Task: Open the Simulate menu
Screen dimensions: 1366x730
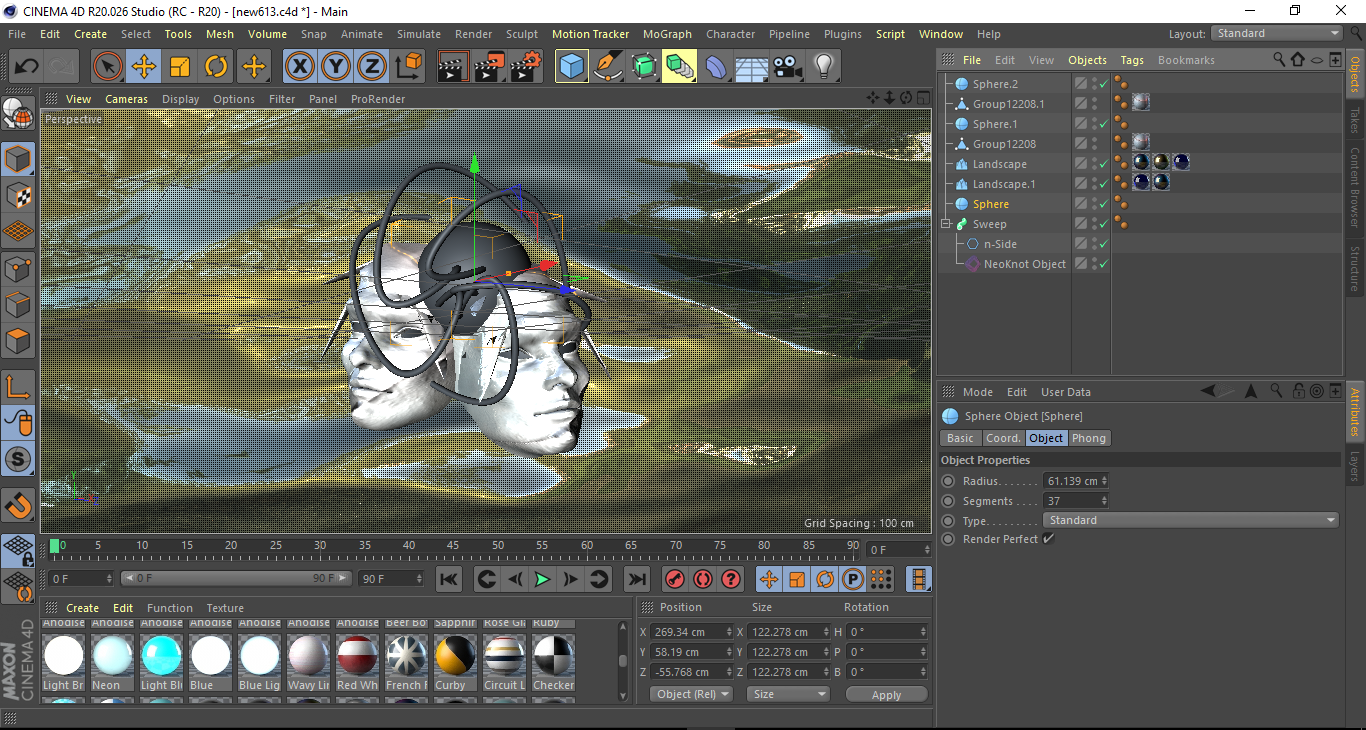Action: tap(418, 34)
